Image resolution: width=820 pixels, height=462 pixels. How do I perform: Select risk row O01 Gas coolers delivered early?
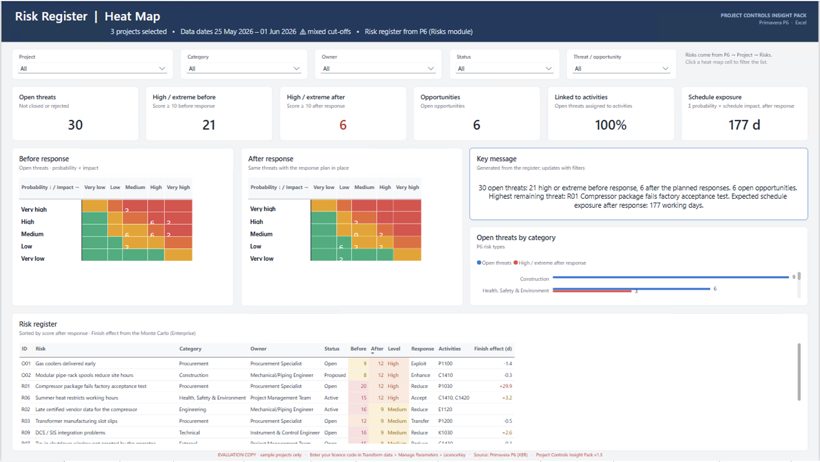point(267,363)
